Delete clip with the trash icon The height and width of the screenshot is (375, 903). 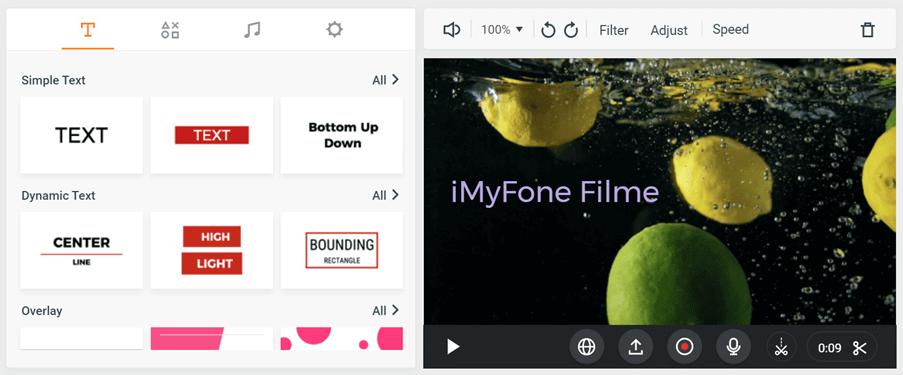(x=868, y=30)
